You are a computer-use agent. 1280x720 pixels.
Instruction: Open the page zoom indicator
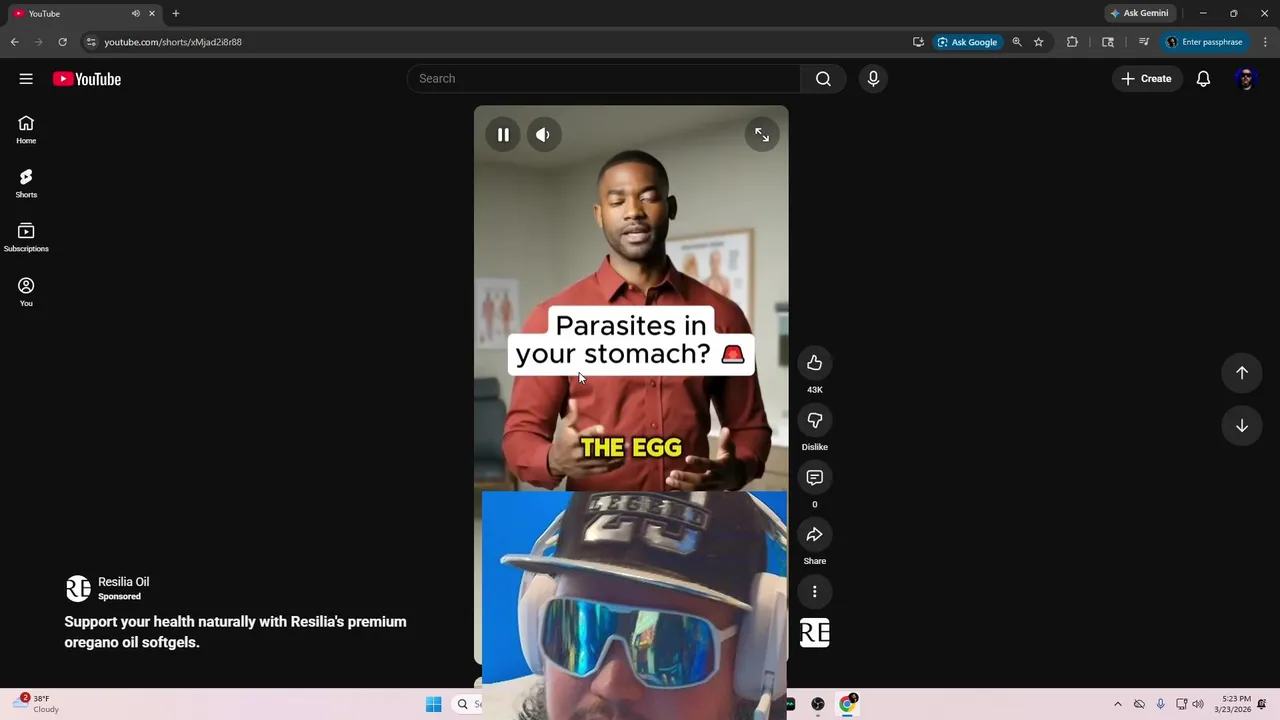tap(1017, 42)
